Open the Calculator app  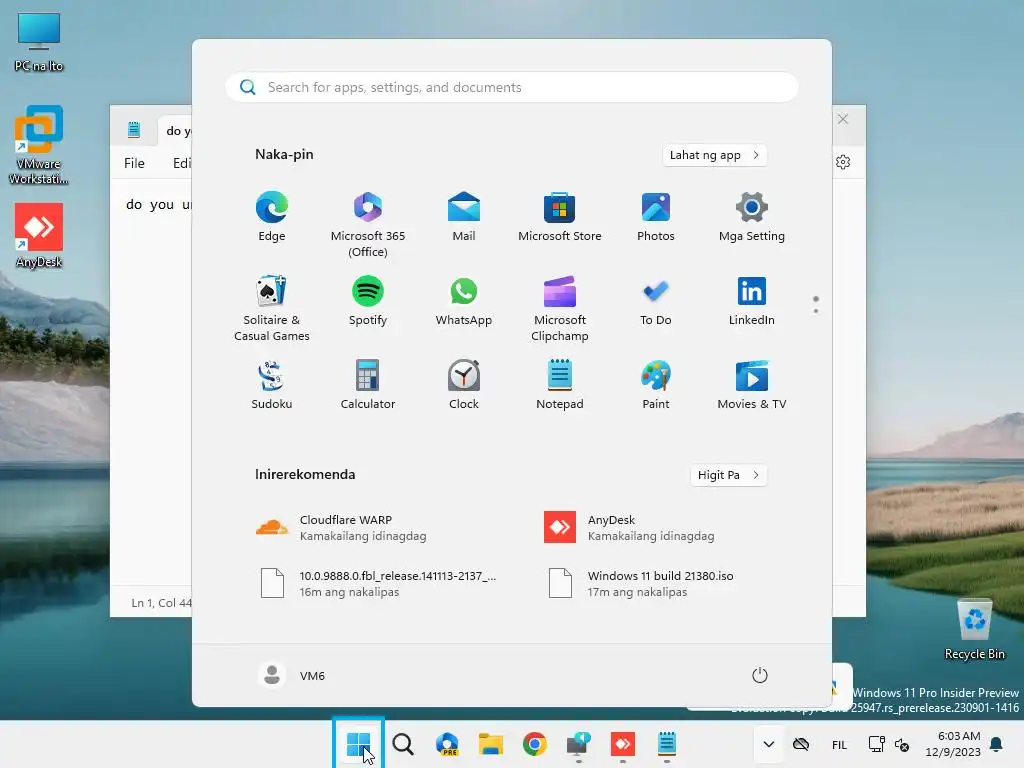coord(368,385)
